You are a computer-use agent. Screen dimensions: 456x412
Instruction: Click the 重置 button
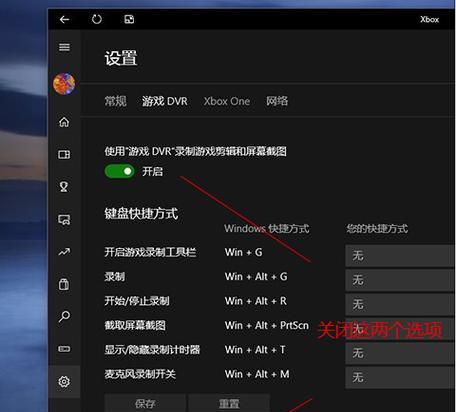(x=229, y=403)
